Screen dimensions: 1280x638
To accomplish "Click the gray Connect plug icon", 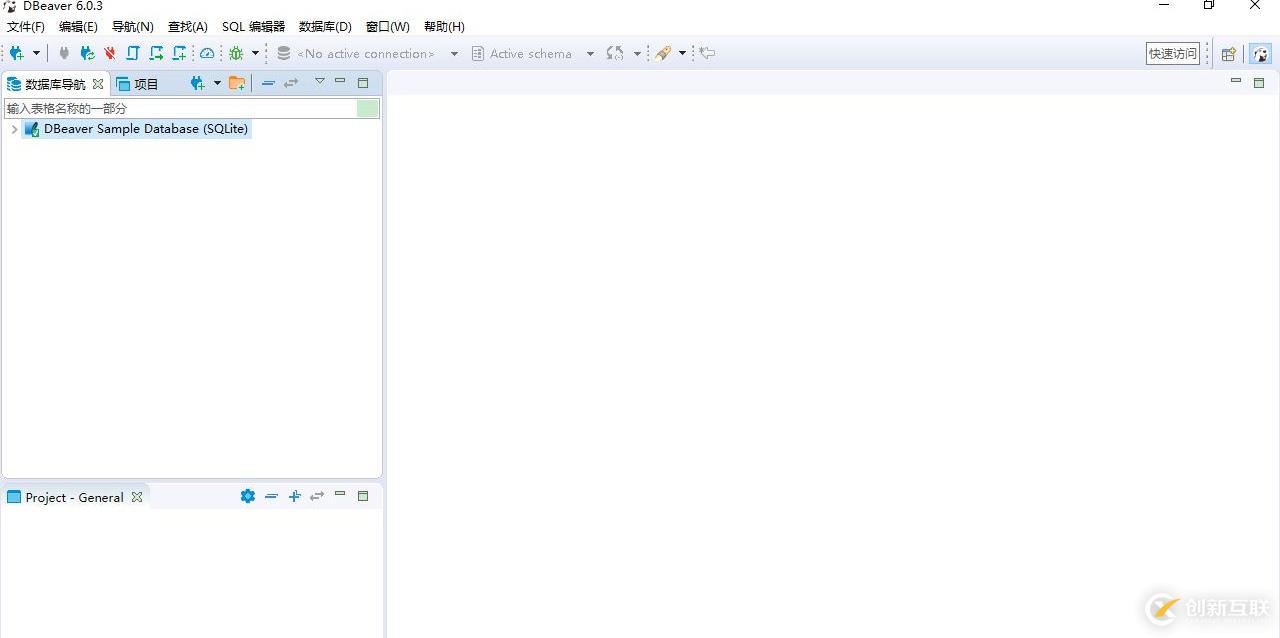I will click(x=65, y=53).
